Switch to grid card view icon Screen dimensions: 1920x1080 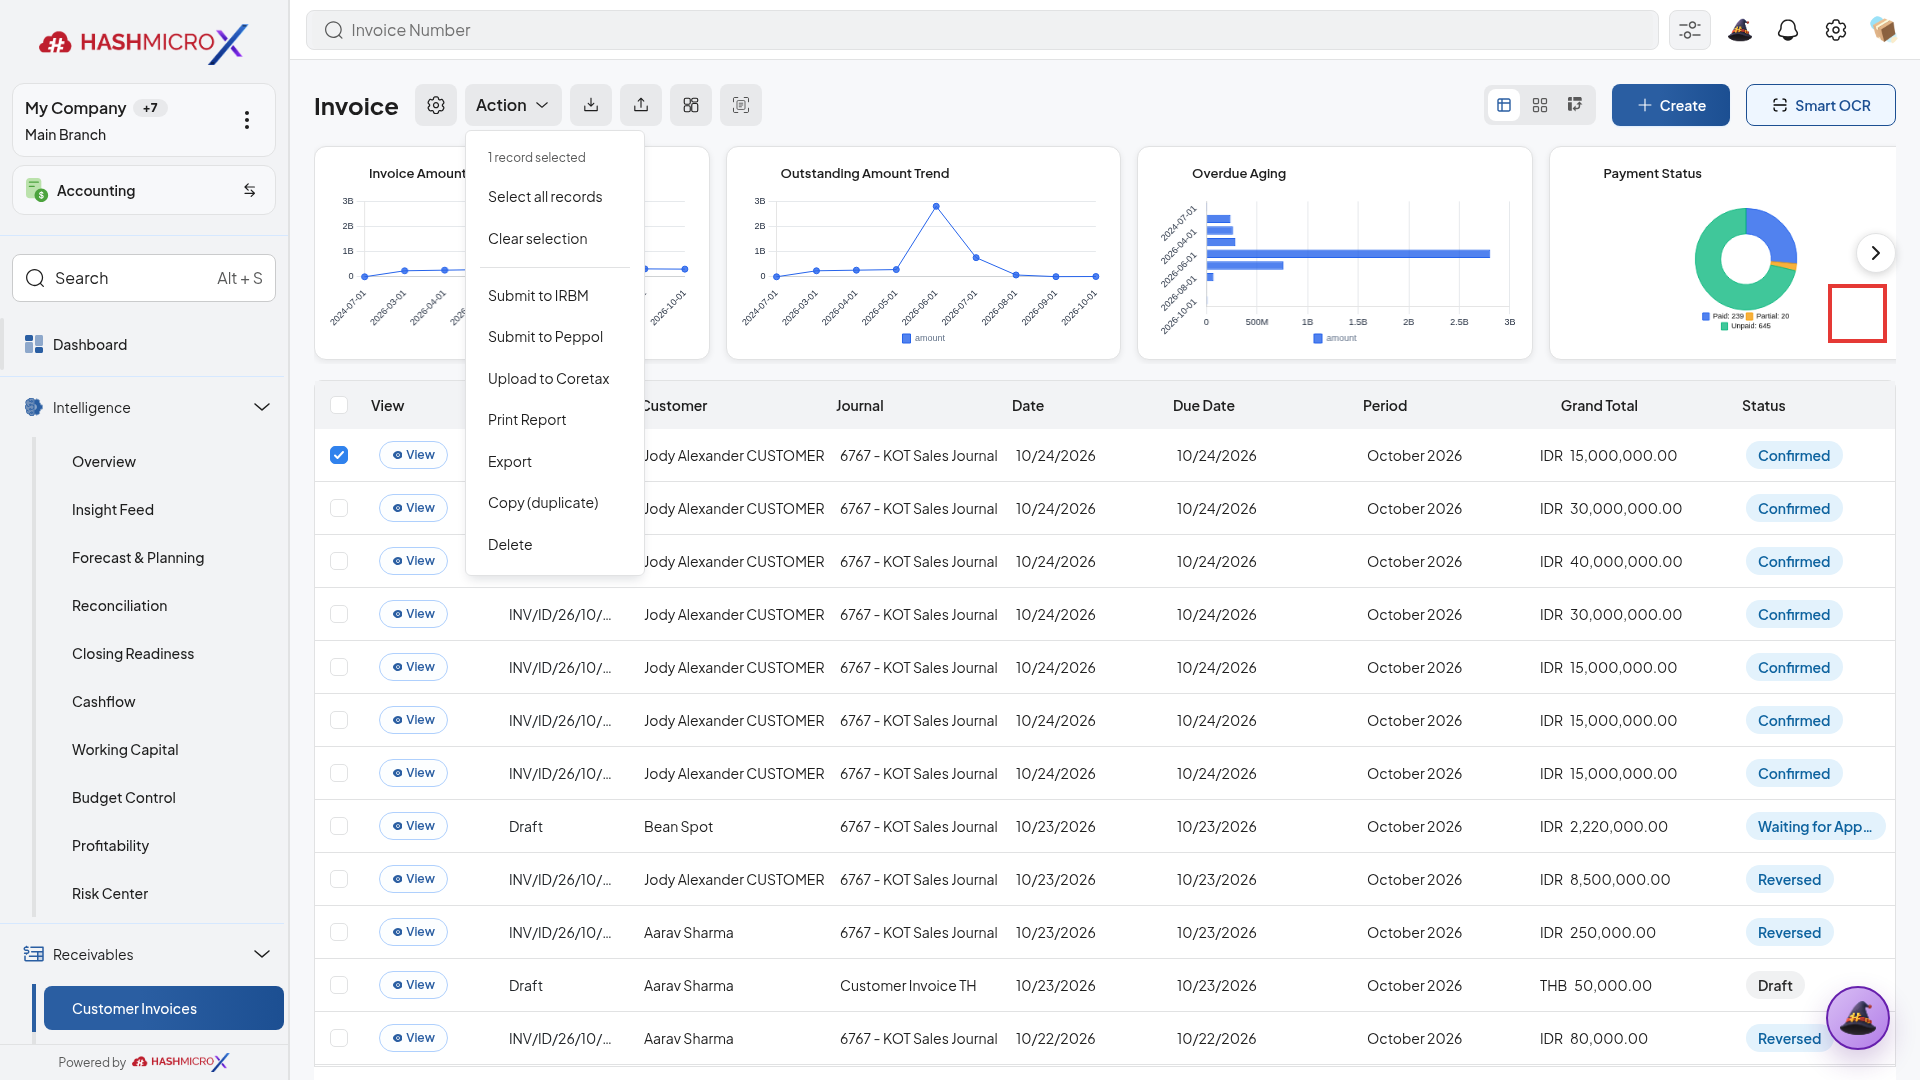[x=1540, y=105]
